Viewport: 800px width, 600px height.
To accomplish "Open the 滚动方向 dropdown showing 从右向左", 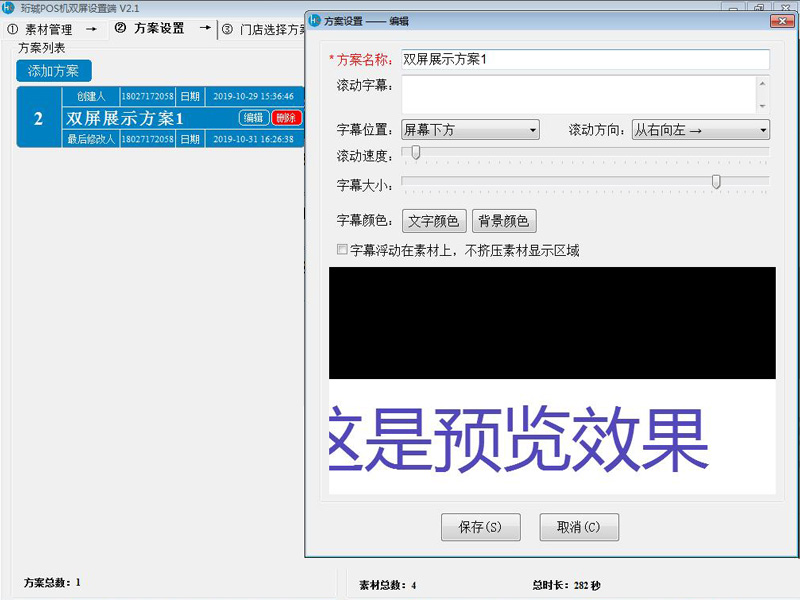I will click(701, 130).
